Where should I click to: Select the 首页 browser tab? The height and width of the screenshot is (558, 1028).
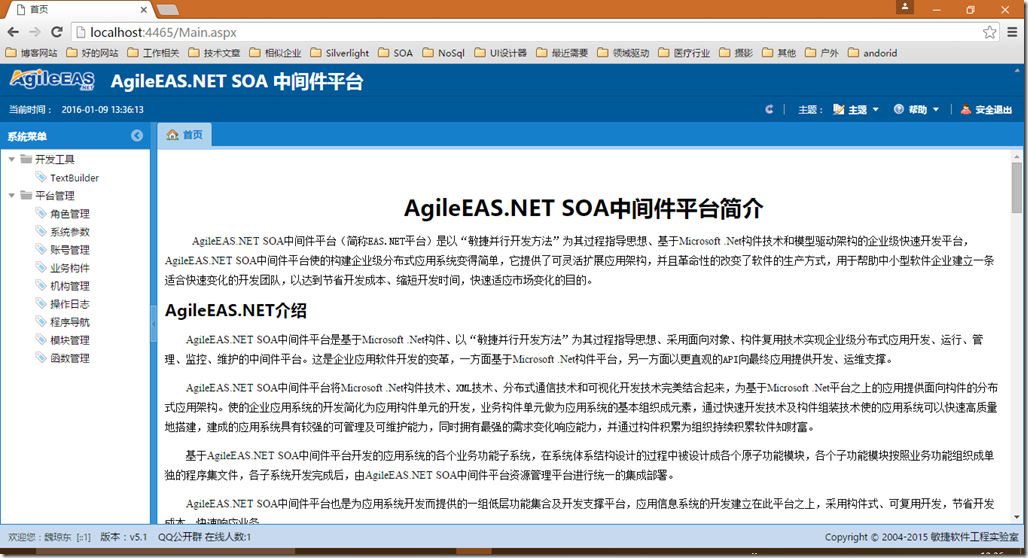tap(79, 9)
